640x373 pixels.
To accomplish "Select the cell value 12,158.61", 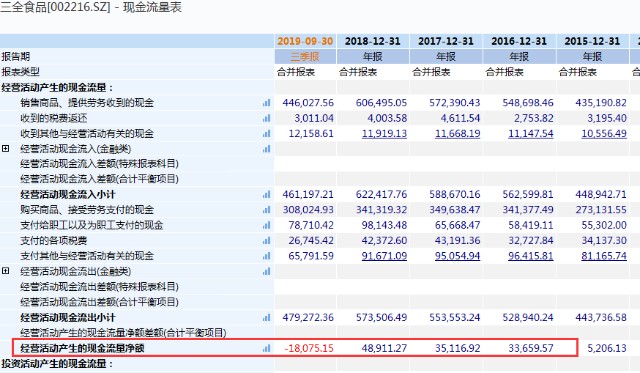I will 311,134.
